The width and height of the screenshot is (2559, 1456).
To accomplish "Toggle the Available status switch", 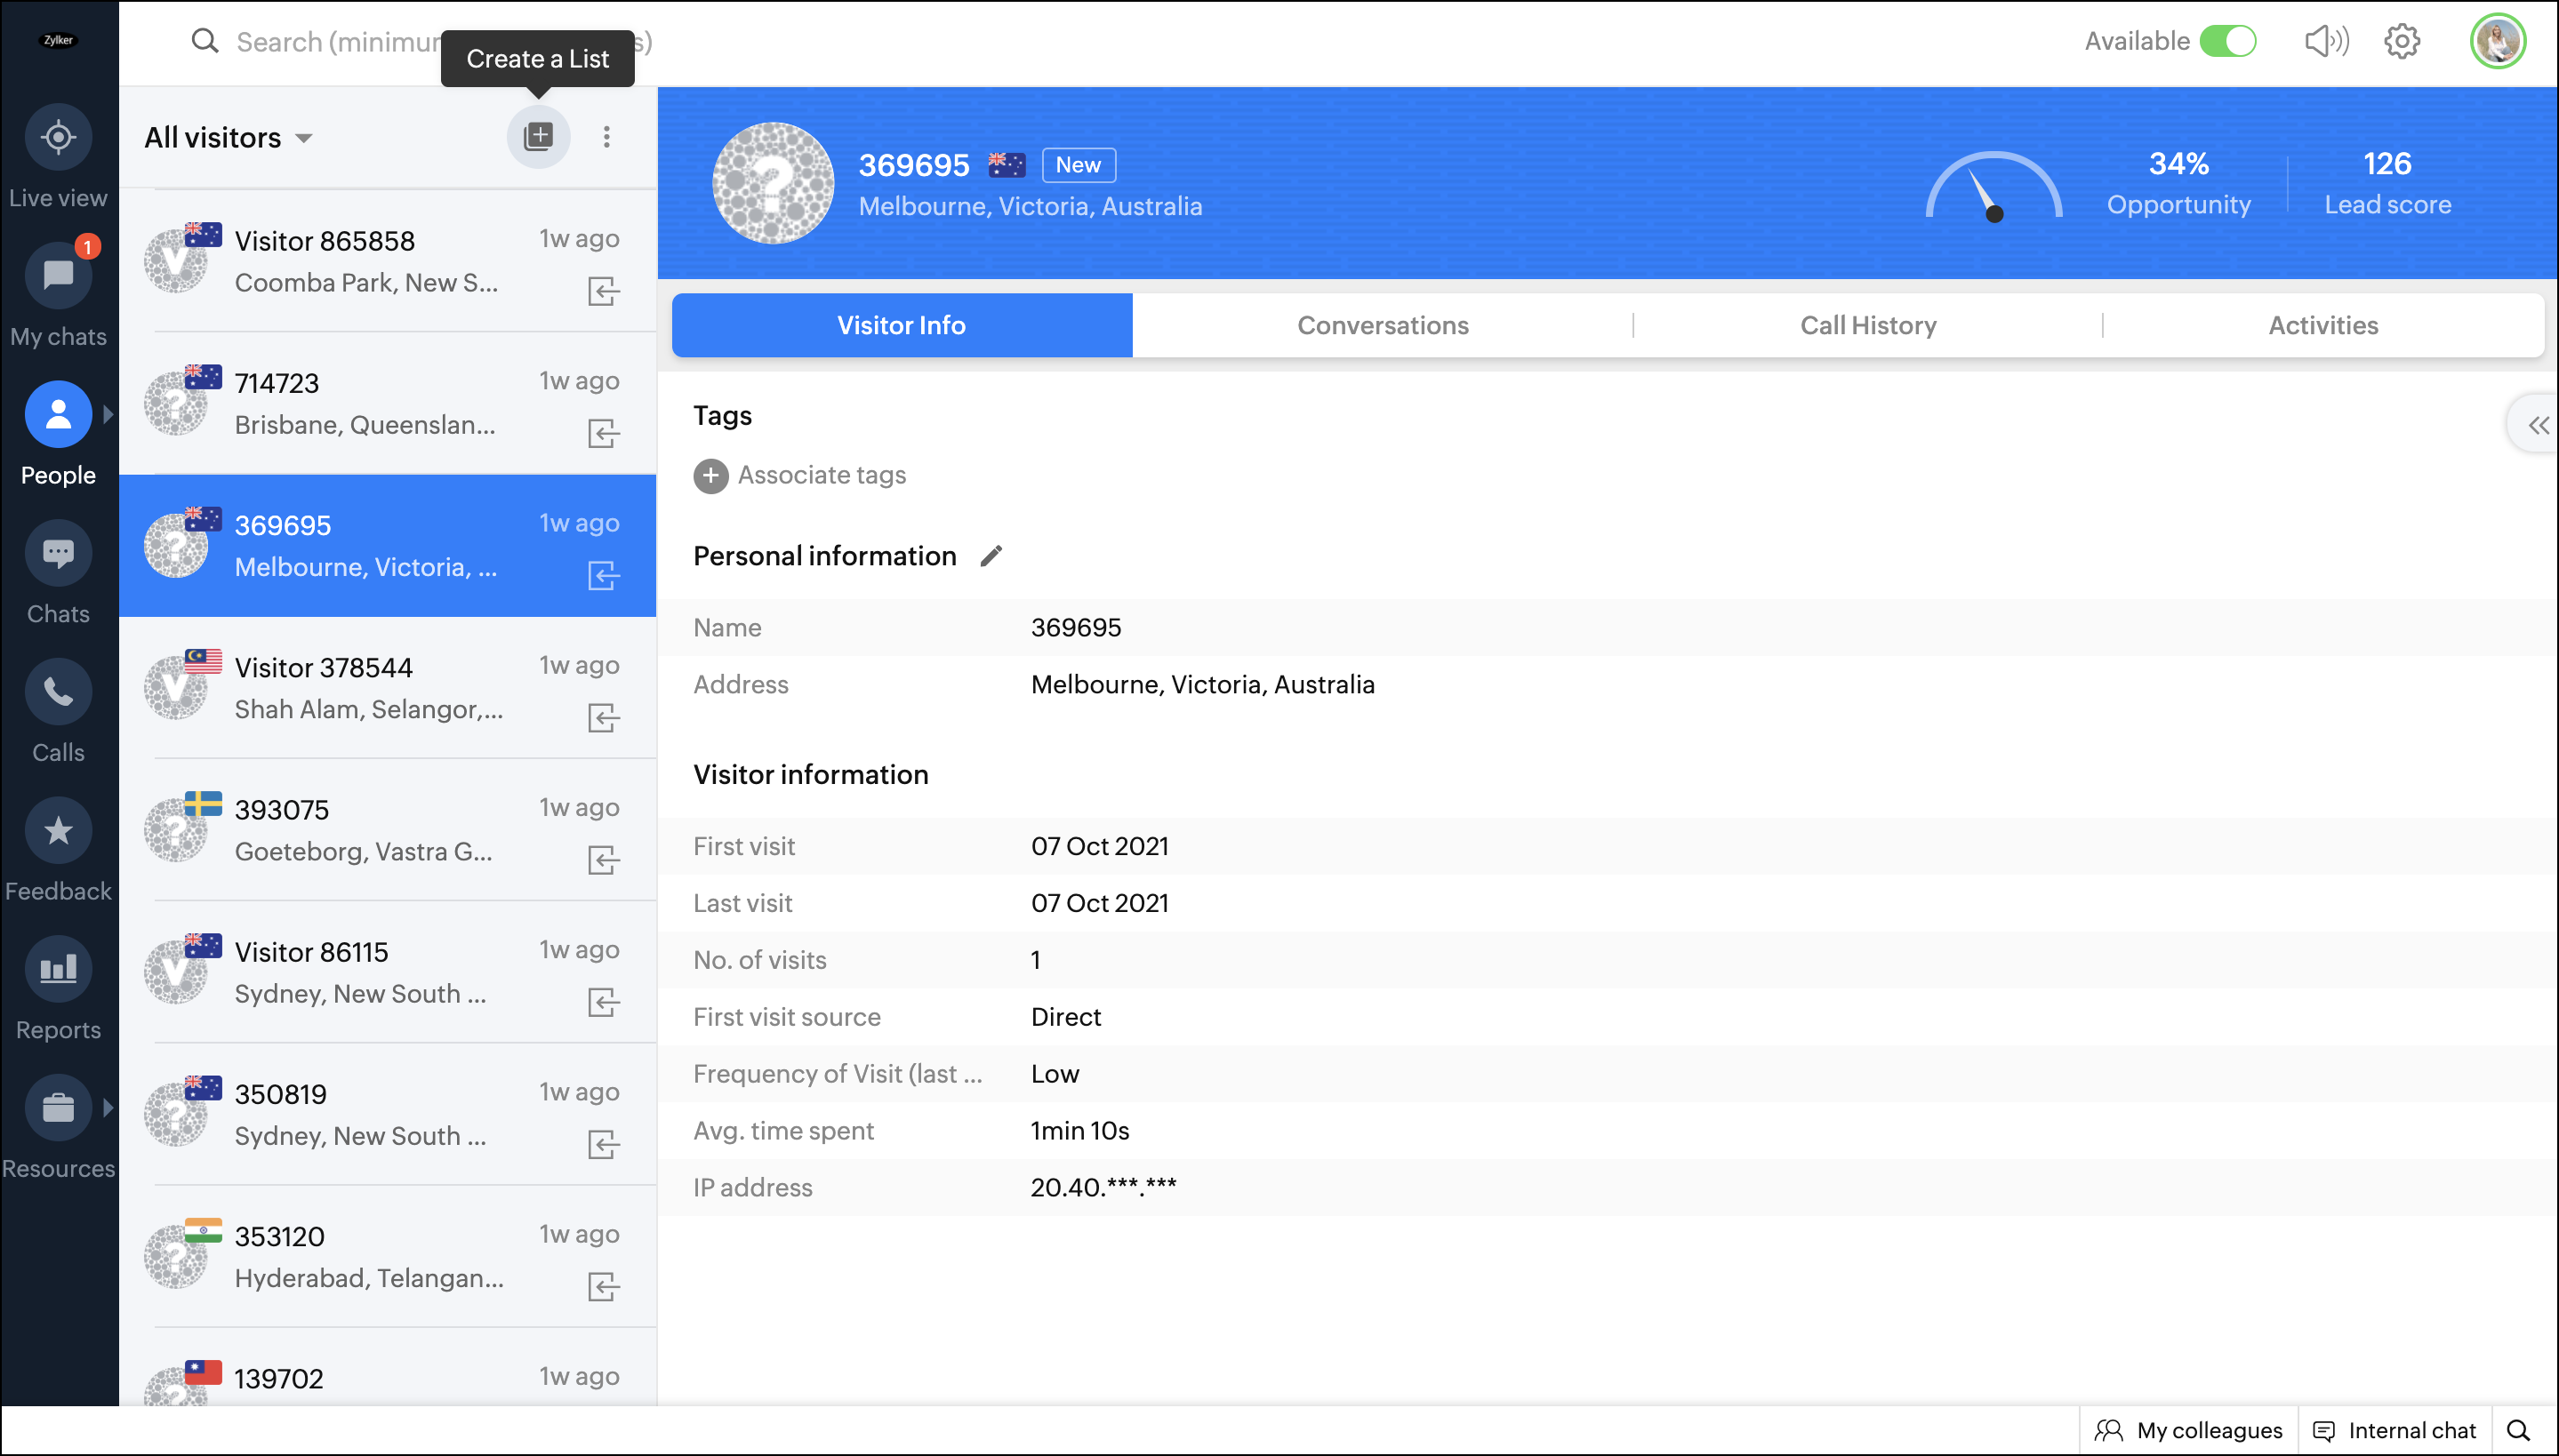I will click(x=2227, y=41).
